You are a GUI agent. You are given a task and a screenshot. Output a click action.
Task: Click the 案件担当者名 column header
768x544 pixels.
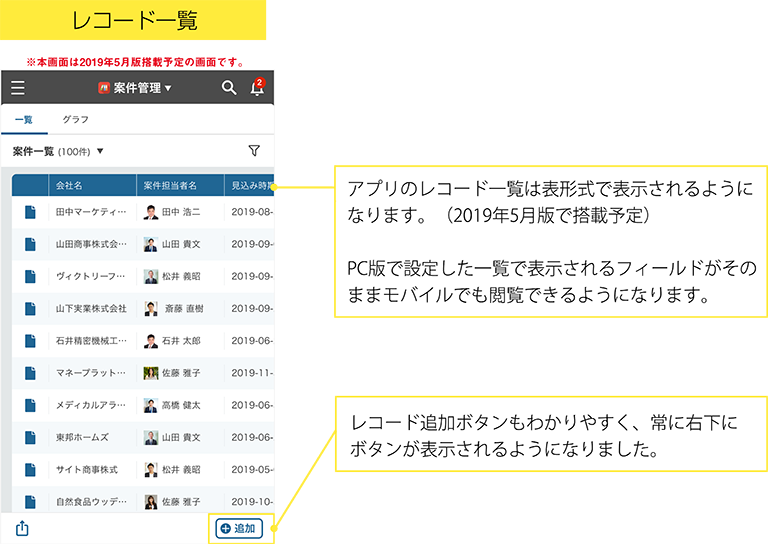pyautogui.click(x=180, y=186)
